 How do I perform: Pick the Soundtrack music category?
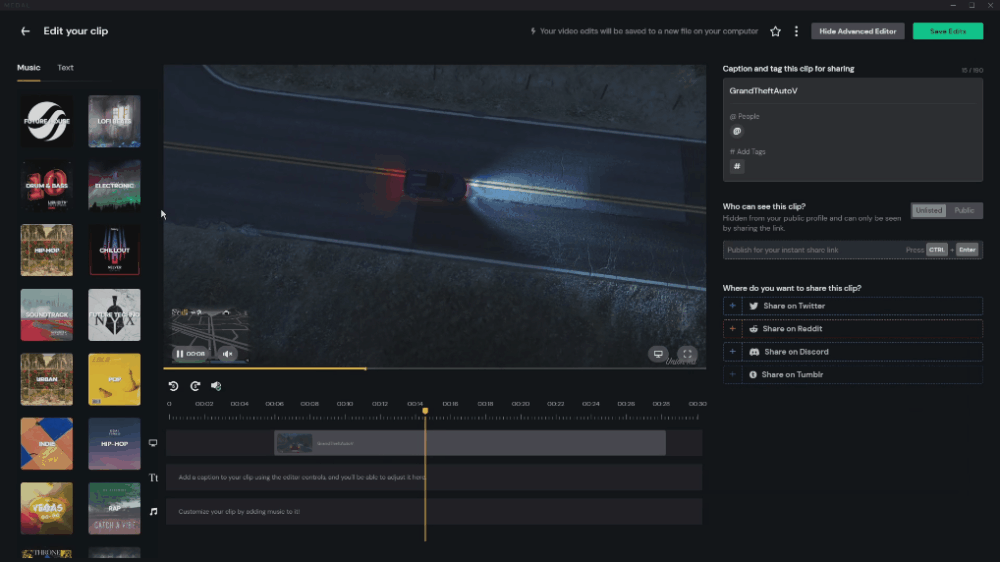pyautogui.click(x=47, y=314)
